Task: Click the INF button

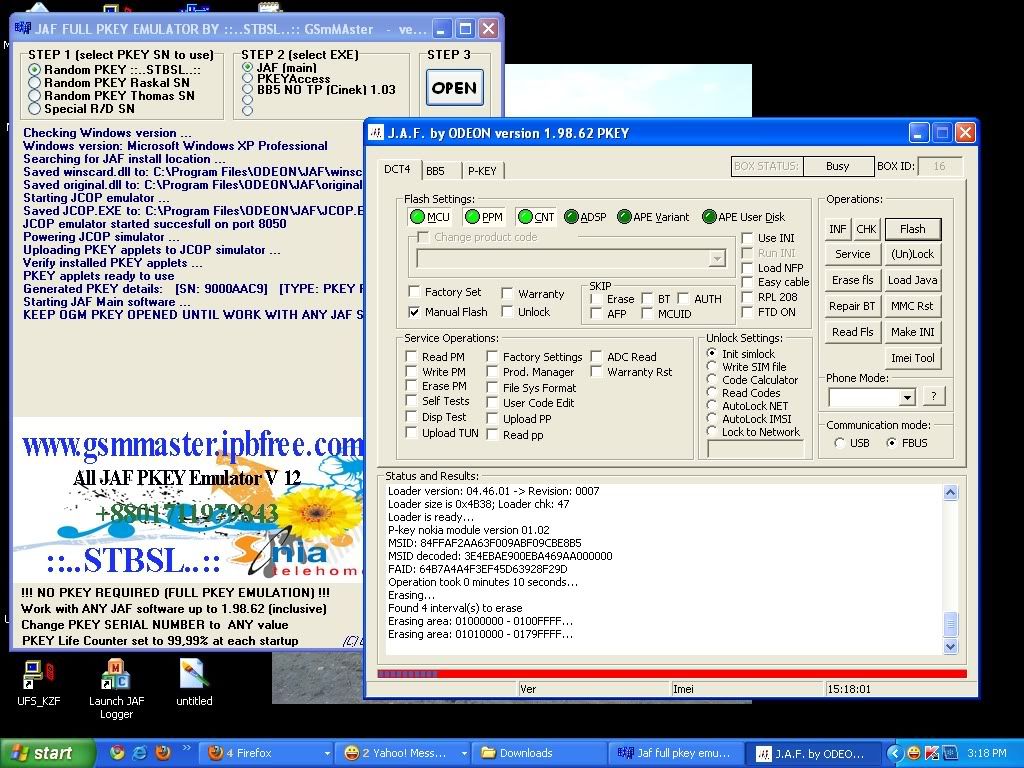Action: pyautogui.click(x=838, y=229)
